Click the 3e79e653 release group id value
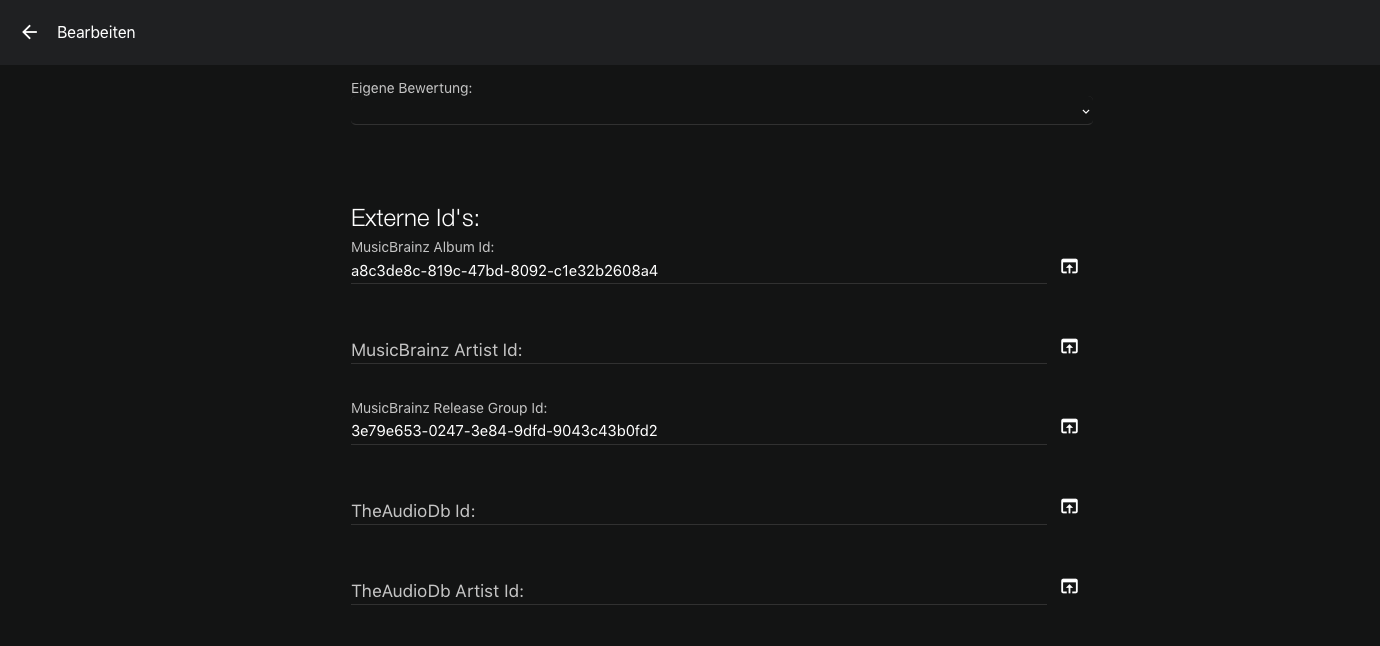The image size is (1380, 646). [x=504, y=431]
